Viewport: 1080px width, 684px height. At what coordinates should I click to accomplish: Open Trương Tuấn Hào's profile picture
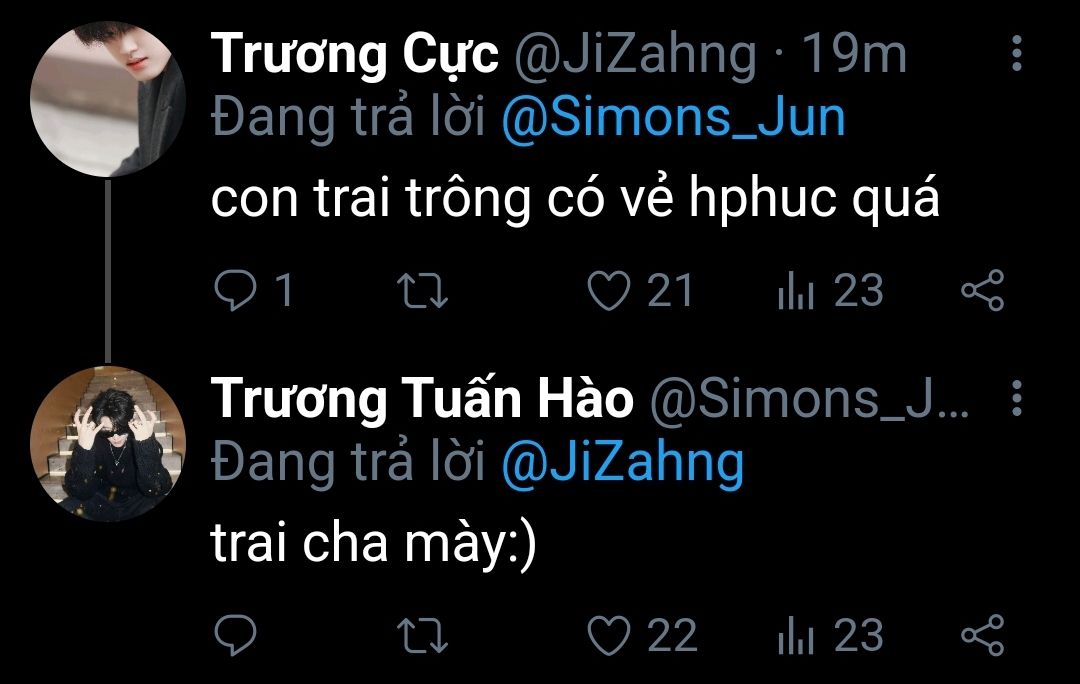click(108, 442)
